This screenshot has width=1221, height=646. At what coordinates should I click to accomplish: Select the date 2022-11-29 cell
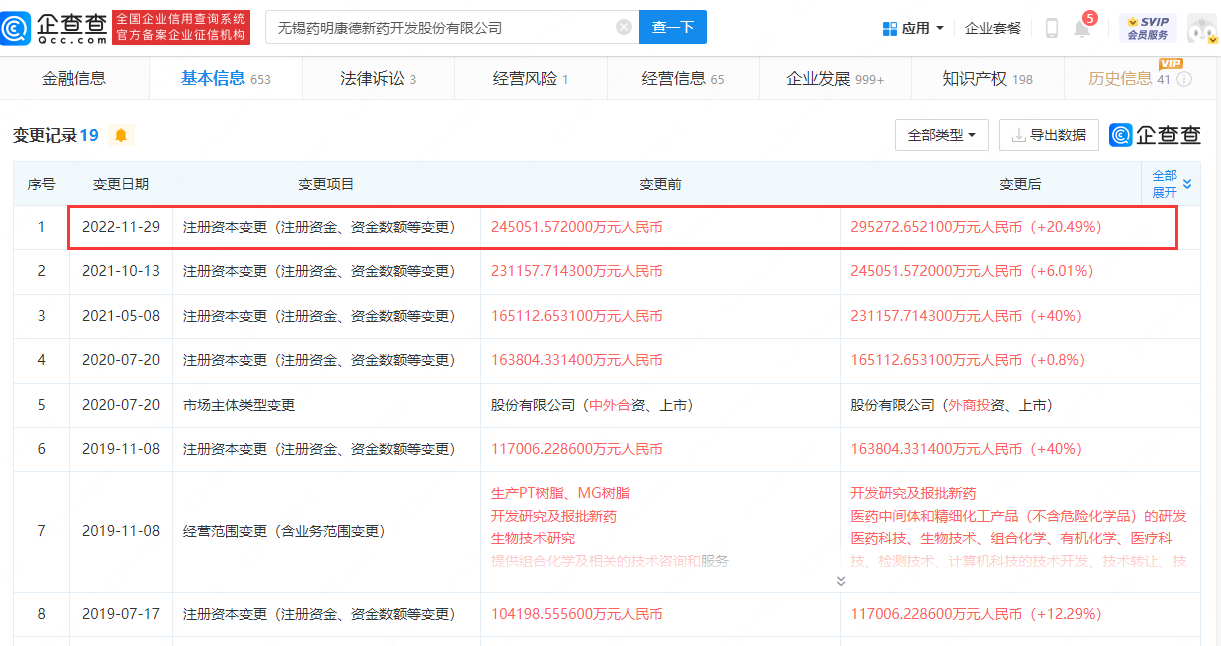[121, 227]
